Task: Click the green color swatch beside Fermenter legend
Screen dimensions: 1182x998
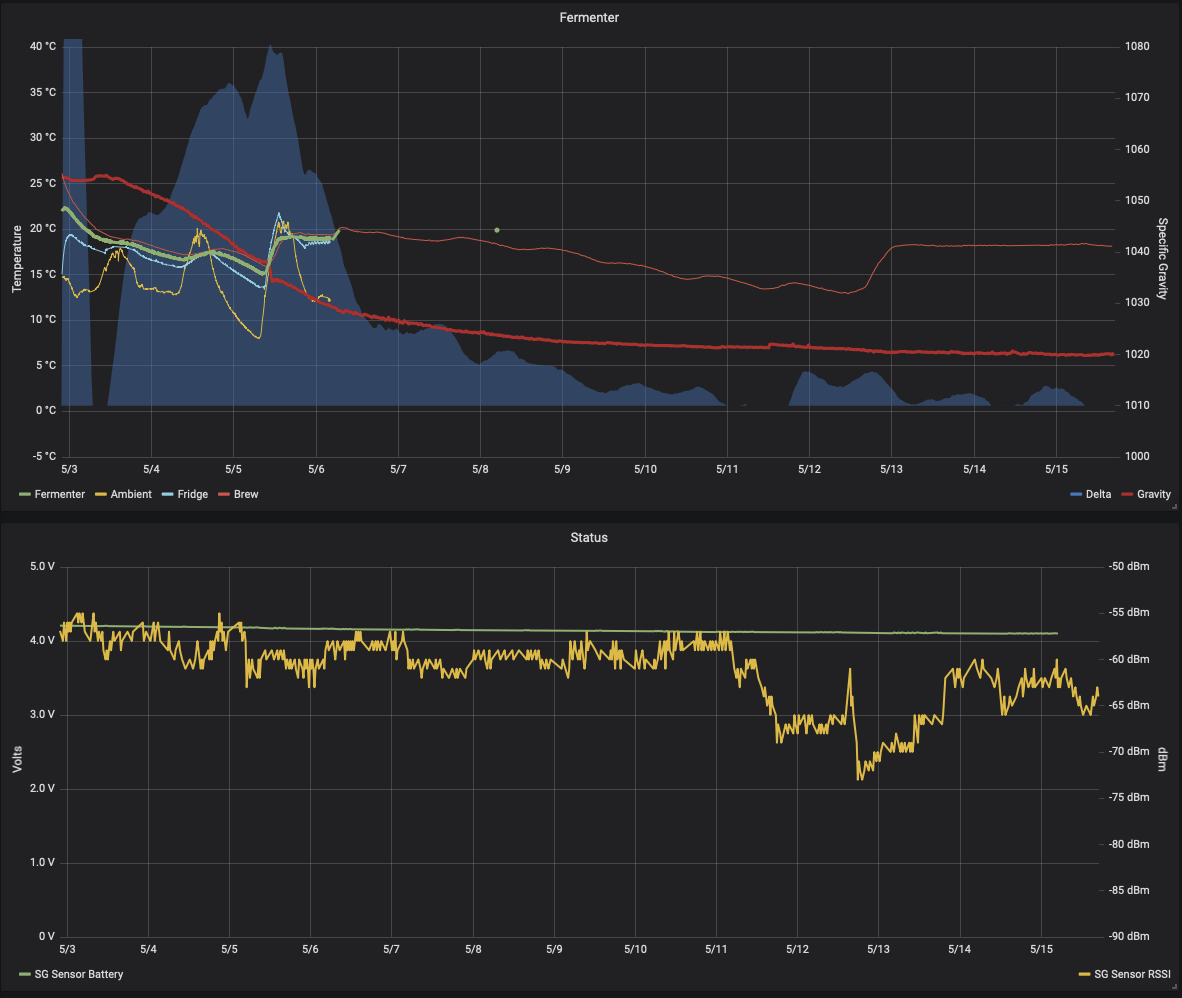Action: pyautogui.click(x=25, y=494)
